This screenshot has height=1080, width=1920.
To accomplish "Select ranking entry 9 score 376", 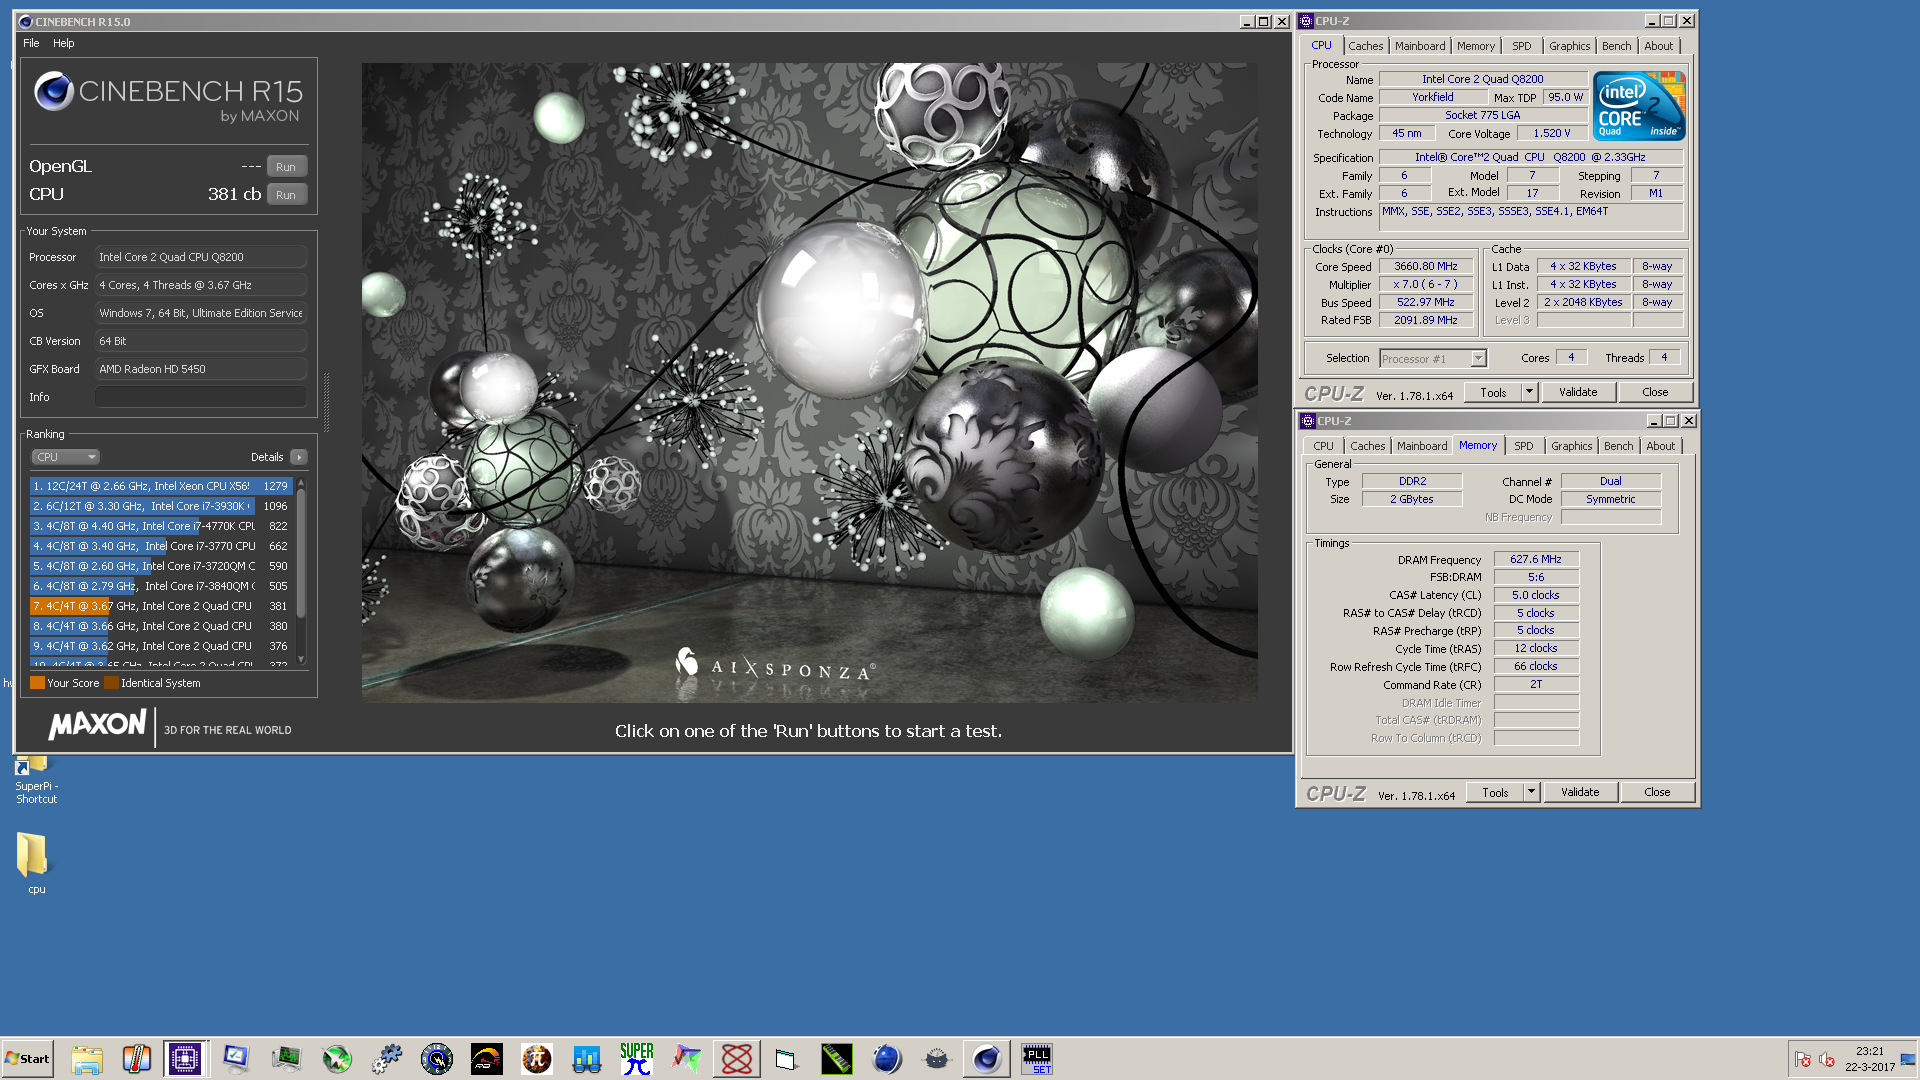I will [x=161, y=646].
